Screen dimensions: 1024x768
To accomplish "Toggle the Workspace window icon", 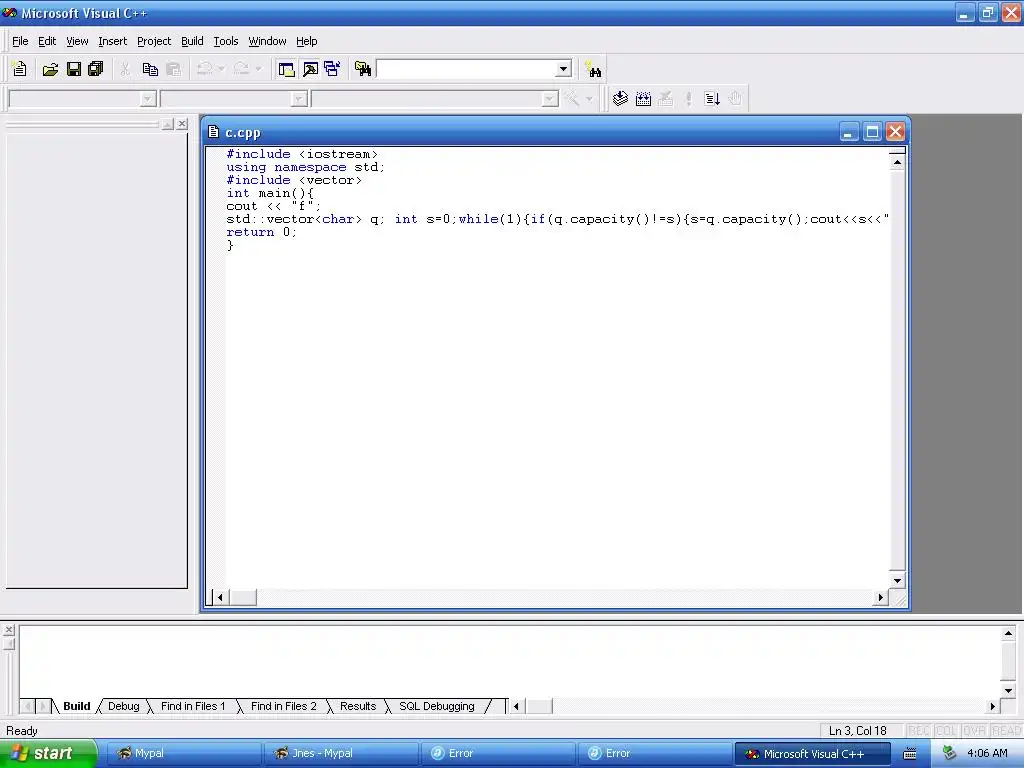I will point(286,69).
